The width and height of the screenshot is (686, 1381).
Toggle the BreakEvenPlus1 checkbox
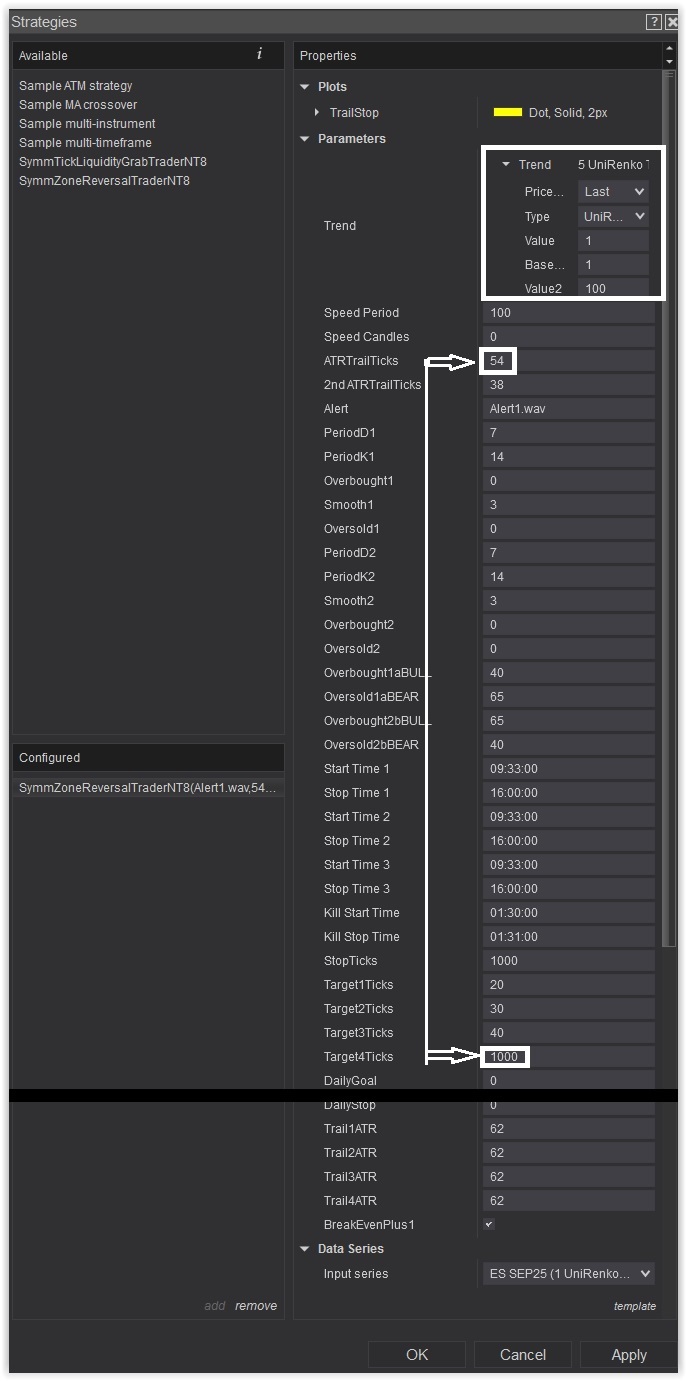[x=489, y=1224]
